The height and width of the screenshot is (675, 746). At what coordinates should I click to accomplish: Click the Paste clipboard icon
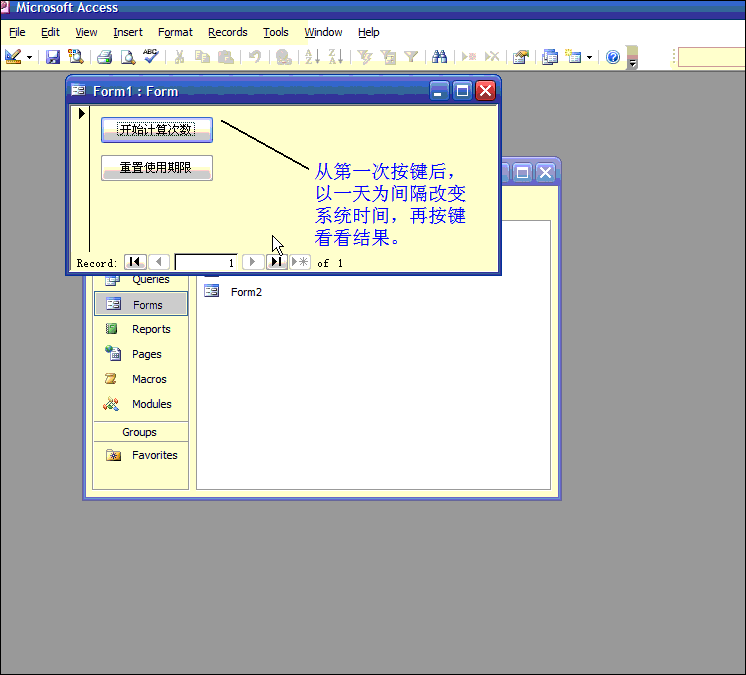(226, 57)
